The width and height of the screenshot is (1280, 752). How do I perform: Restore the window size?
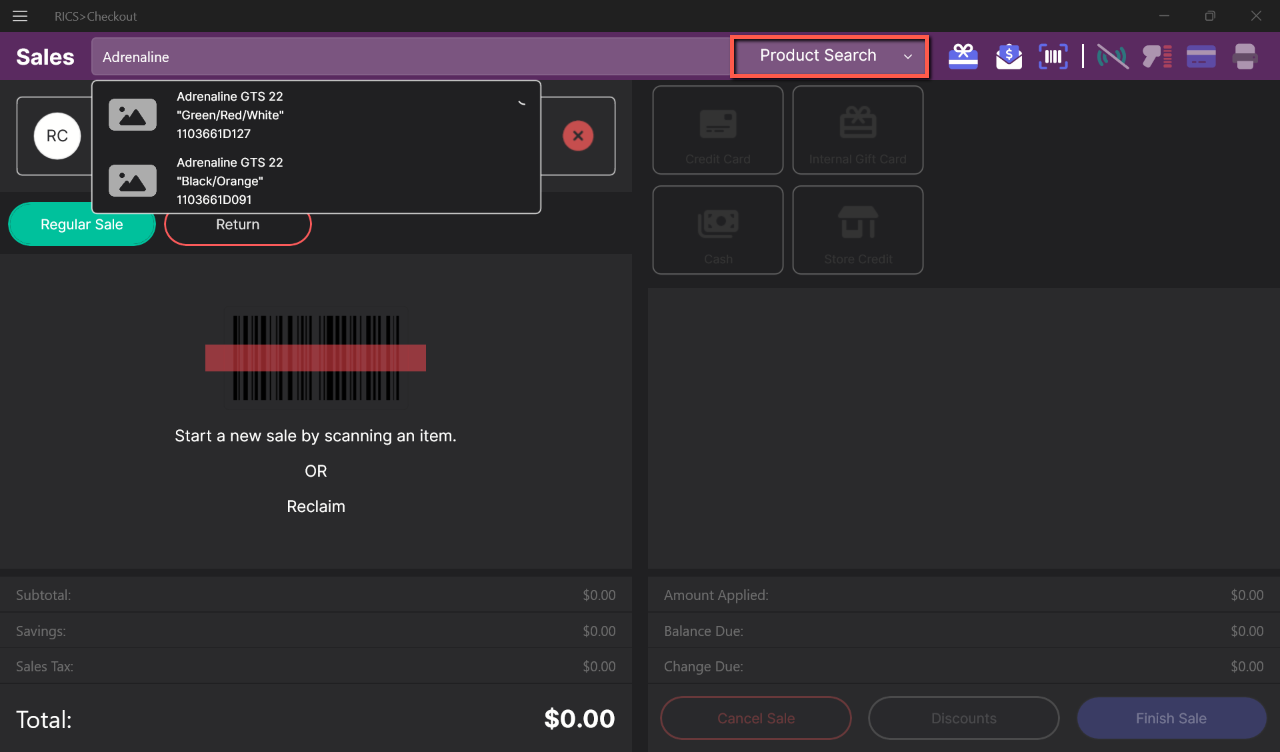[1210, 16]
